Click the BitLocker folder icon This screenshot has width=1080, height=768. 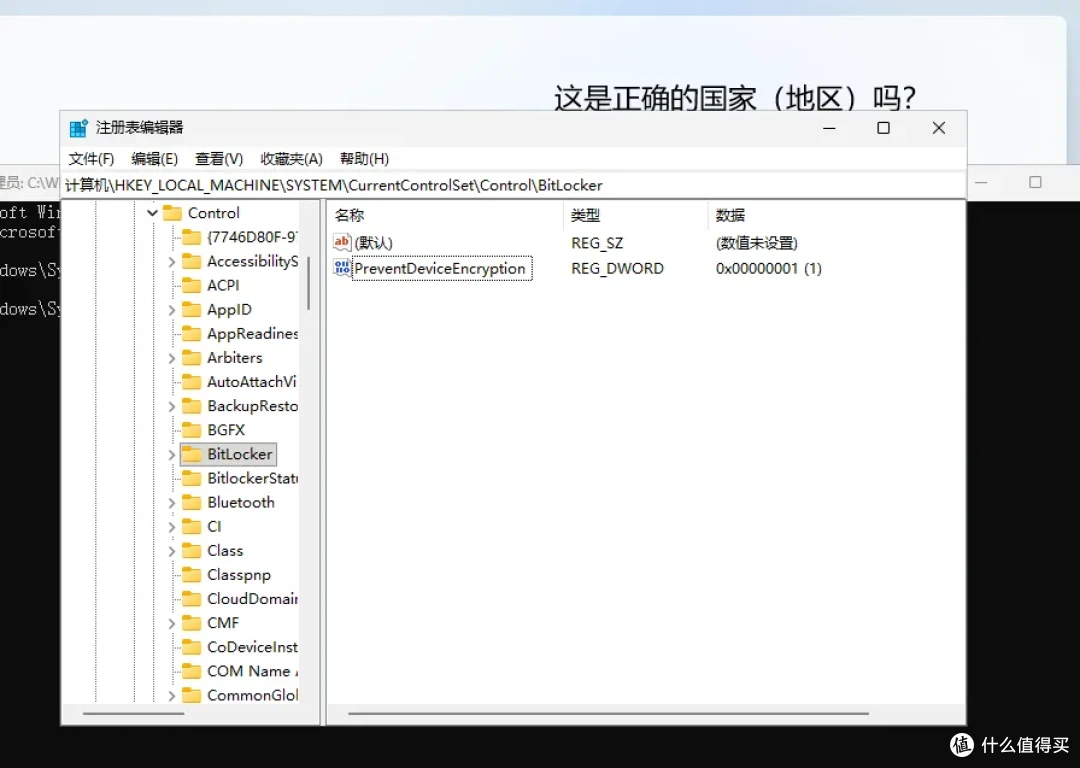click(x=191, y=454)
